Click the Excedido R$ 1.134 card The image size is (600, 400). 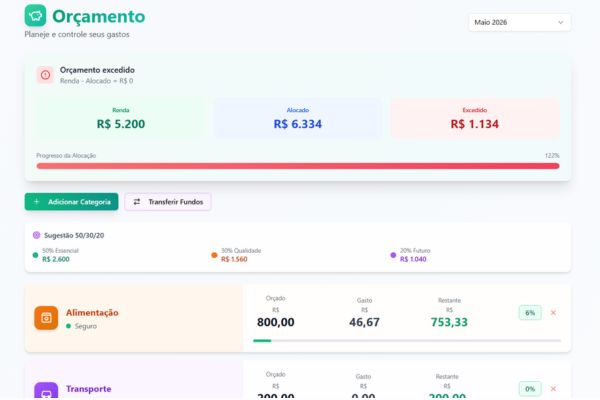click(x=474, y=119)
